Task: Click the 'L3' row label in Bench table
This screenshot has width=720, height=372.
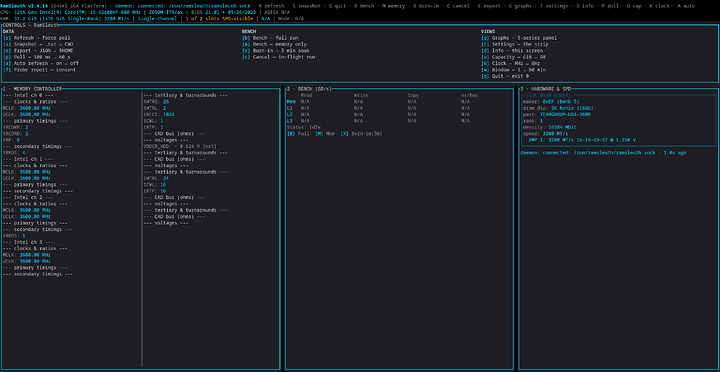Action: click(290, 121)
